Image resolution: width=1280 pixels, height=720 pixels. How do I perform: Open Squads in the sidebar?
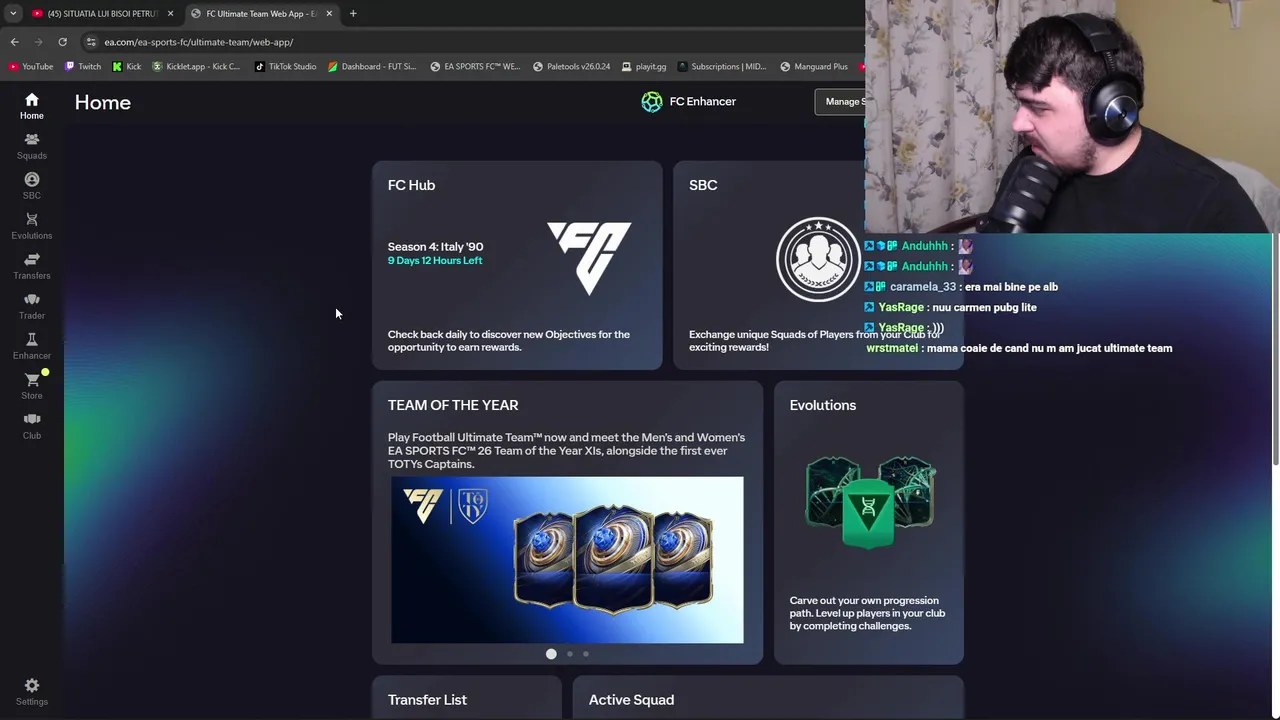(32, 146)
